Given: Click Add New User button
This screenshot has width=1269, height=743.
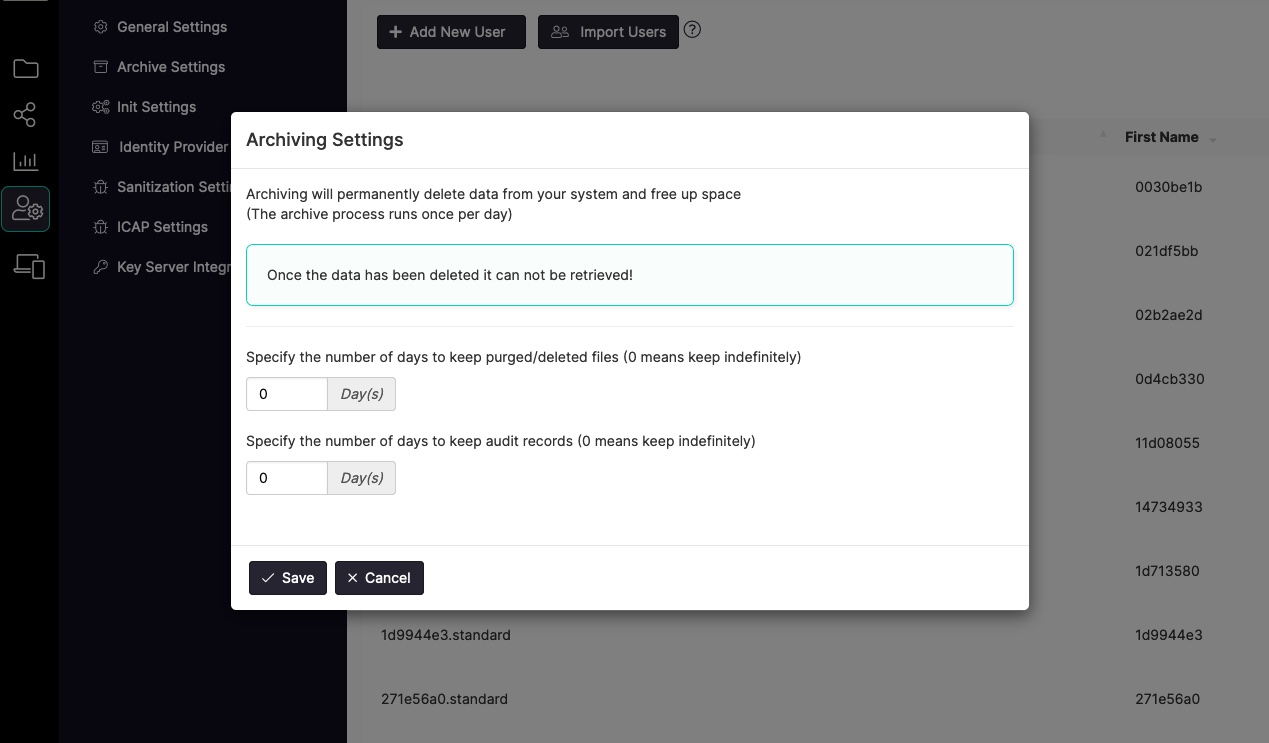Looking at the screenshot, I should click(451, 32).
